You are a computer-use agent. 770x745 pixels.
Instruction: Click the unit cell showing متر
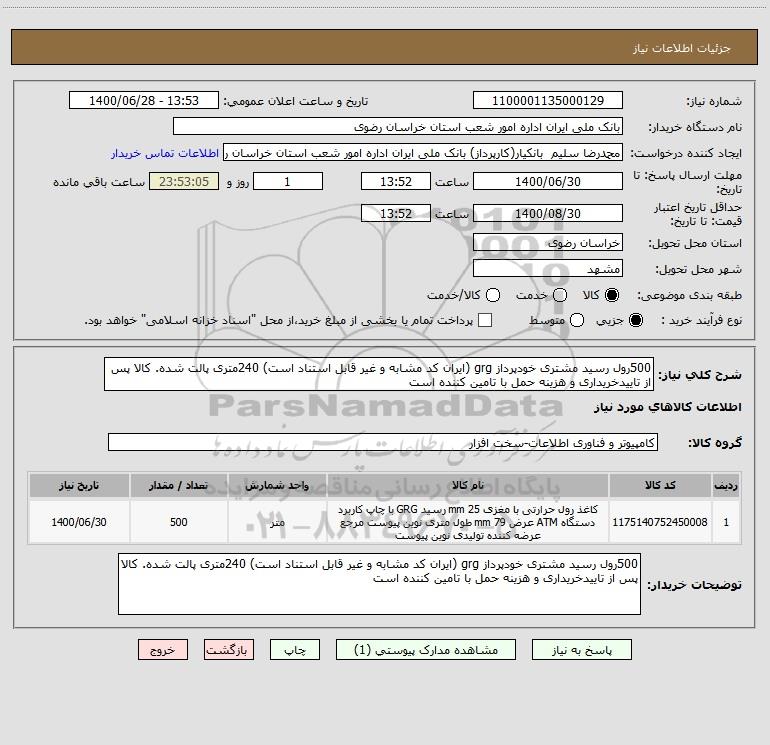pyautogui.click(x=277, y=522)
